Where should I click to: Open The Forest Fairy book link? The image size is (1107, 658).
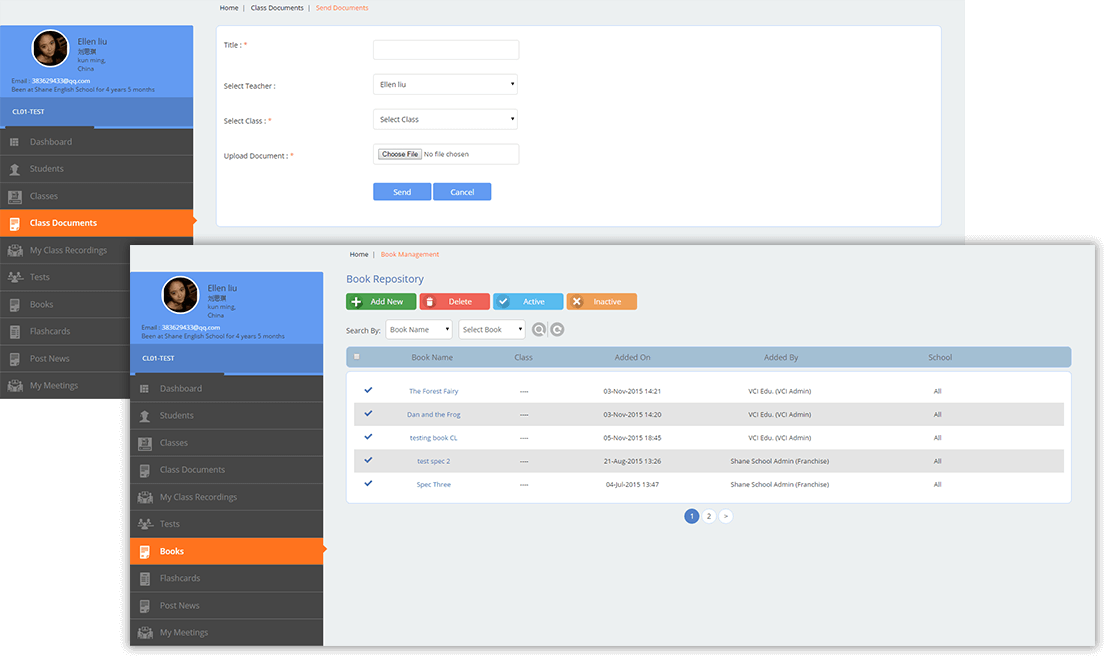coord(433,391)
